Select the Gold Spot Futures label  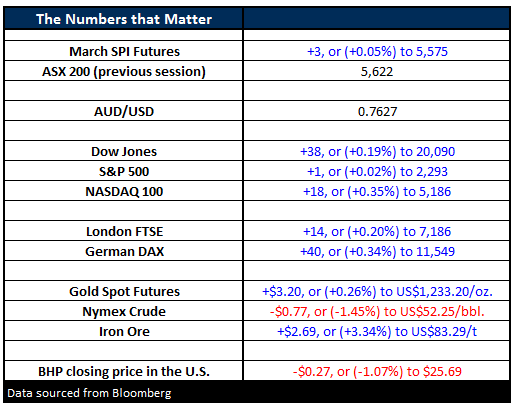click(x=124, y=291)
